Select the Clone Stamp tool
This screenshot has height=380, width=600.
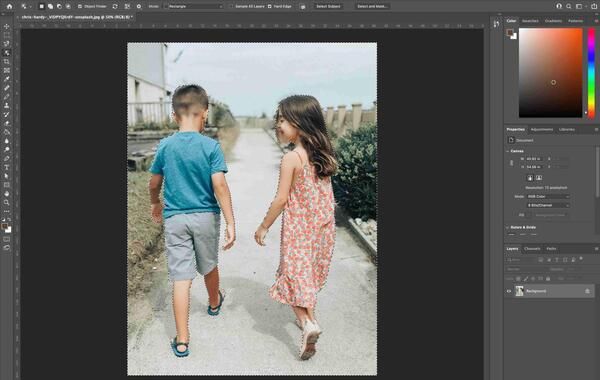point(7,106)
